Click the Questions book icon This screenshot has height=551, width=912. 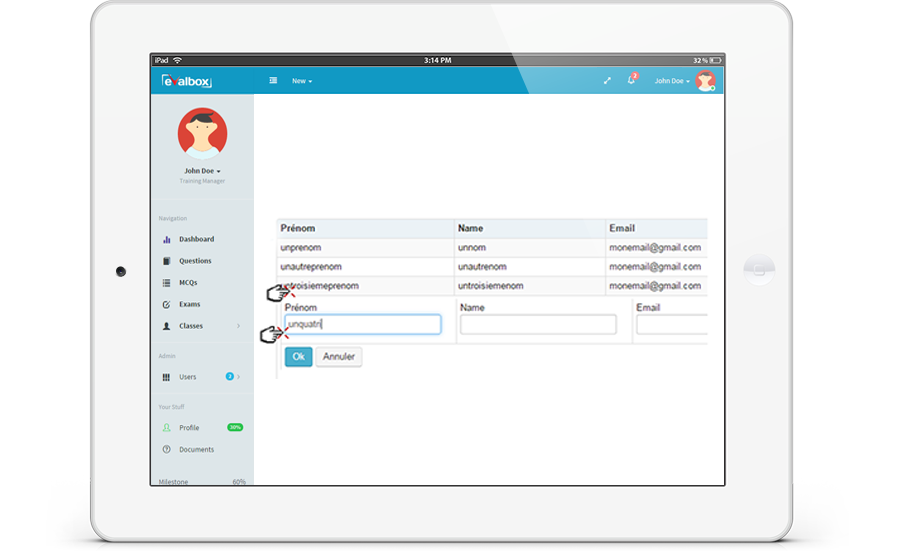pos(166,261)
